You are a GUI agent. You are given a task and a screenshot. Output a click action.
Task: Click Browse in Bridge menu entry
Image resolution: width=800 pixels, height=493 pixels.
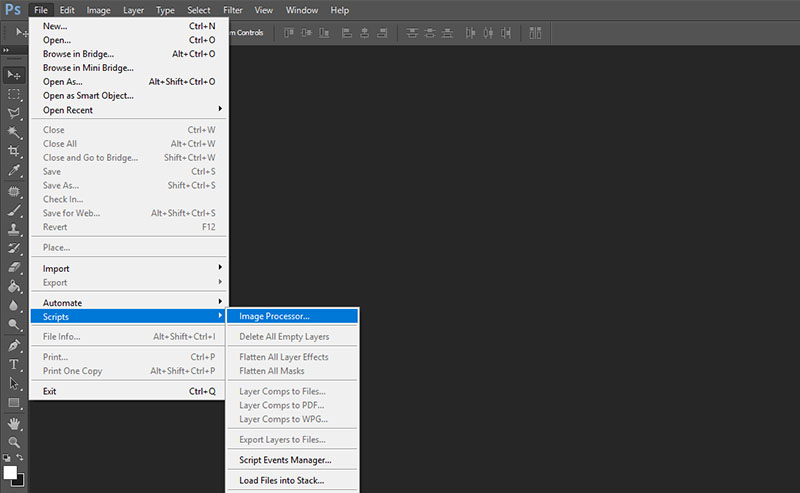click(x=78, y=54)
